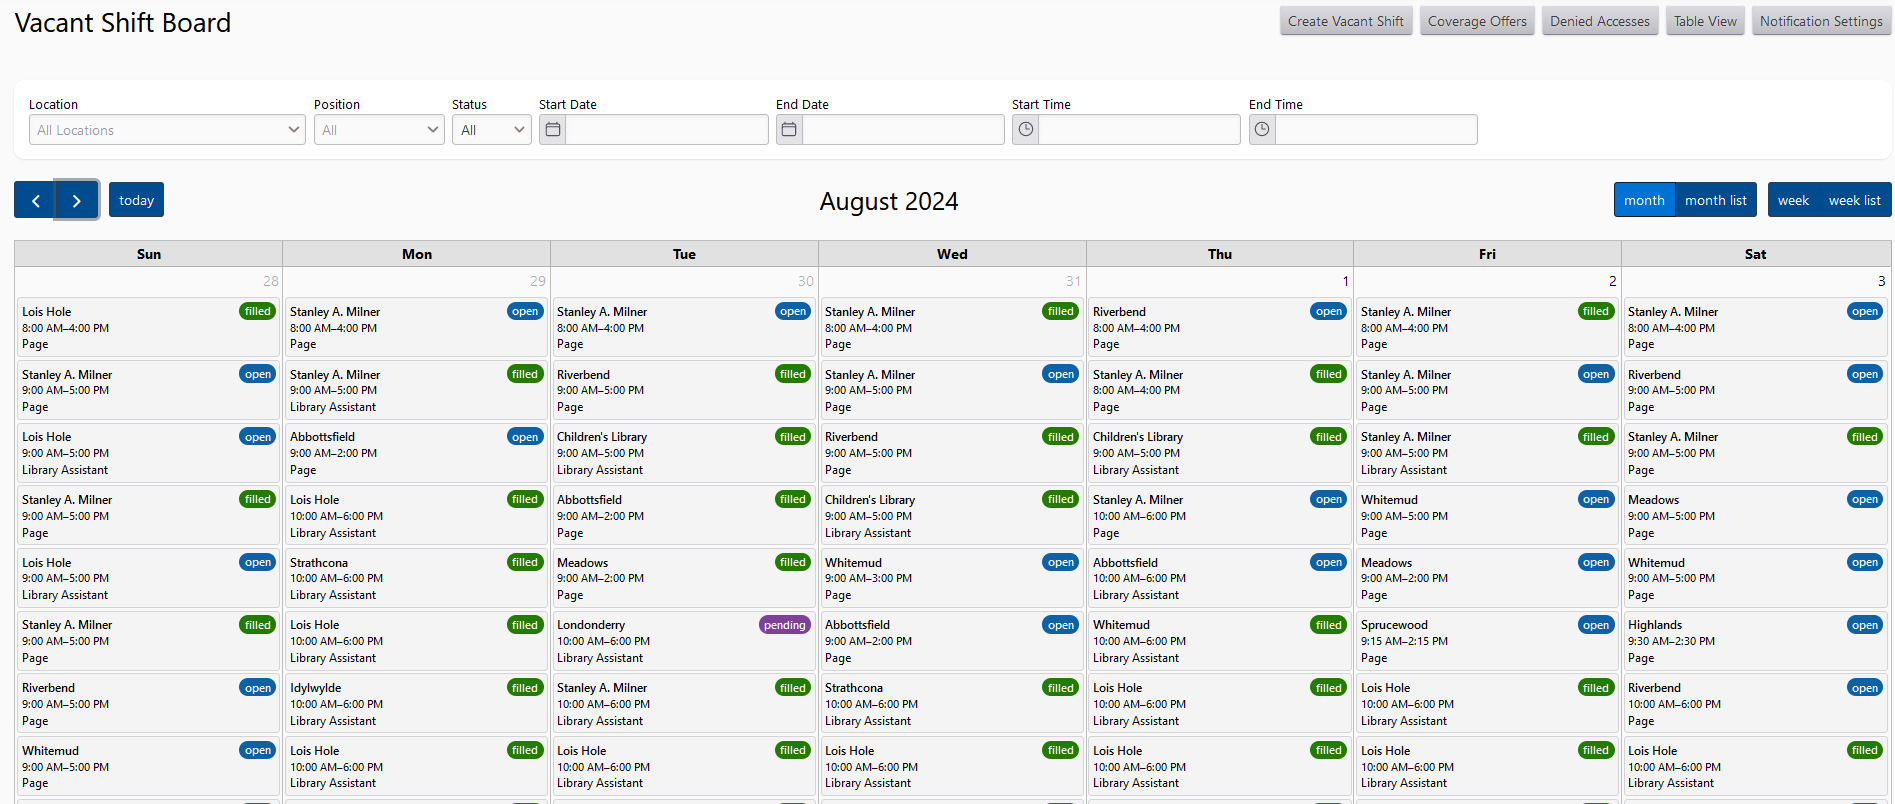Image resolution: width=1895 pixels, height=804 pixels.
Task: Open the Status dropdown
Action: [x=491, y=130]
